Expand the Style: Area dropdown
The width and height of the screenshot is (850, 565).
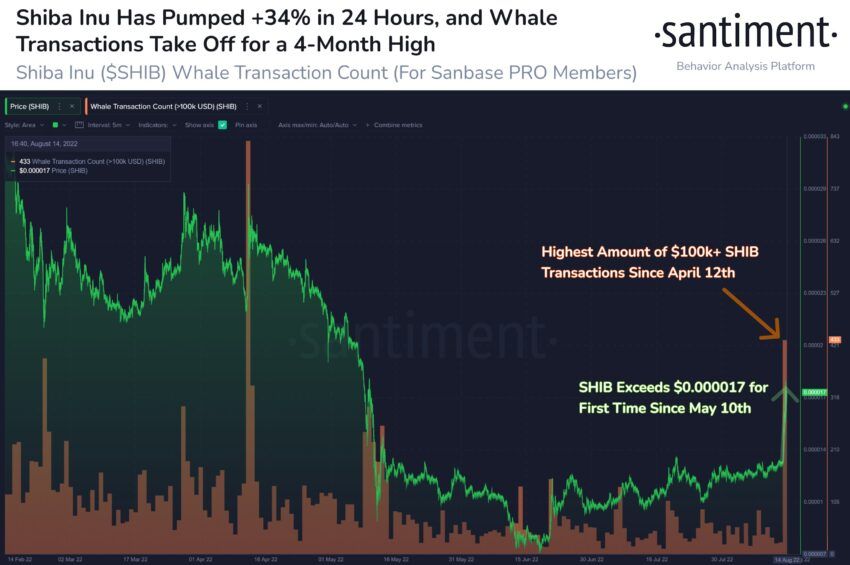24,125
